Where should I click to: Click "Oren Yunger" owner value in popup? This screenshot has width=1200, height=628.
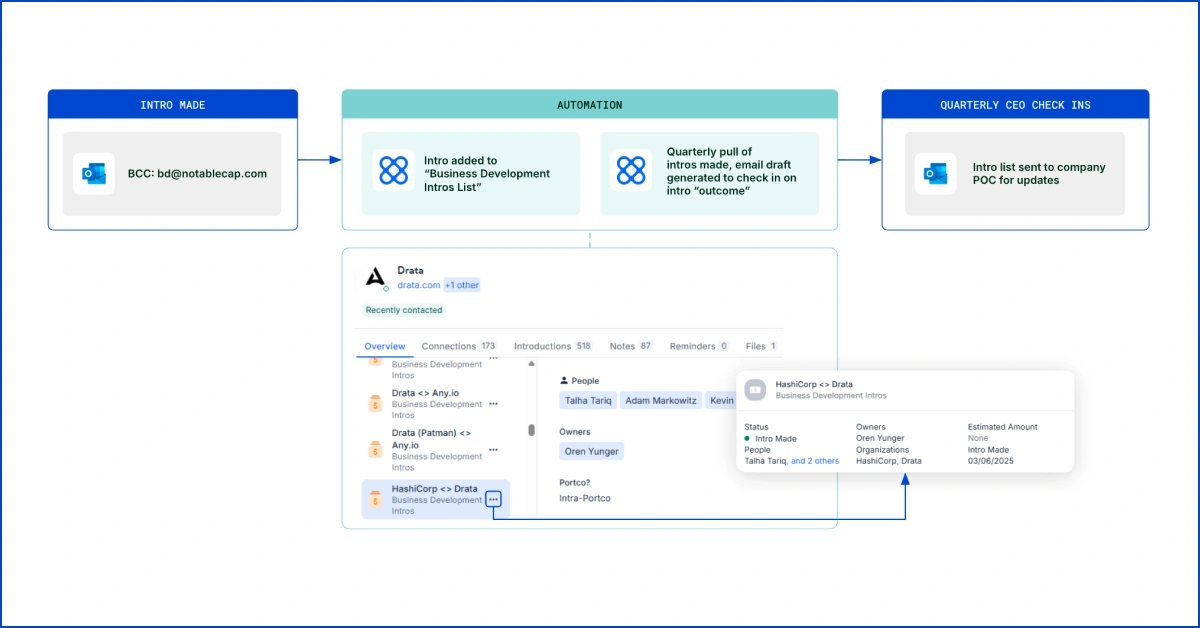click(880, 438)
